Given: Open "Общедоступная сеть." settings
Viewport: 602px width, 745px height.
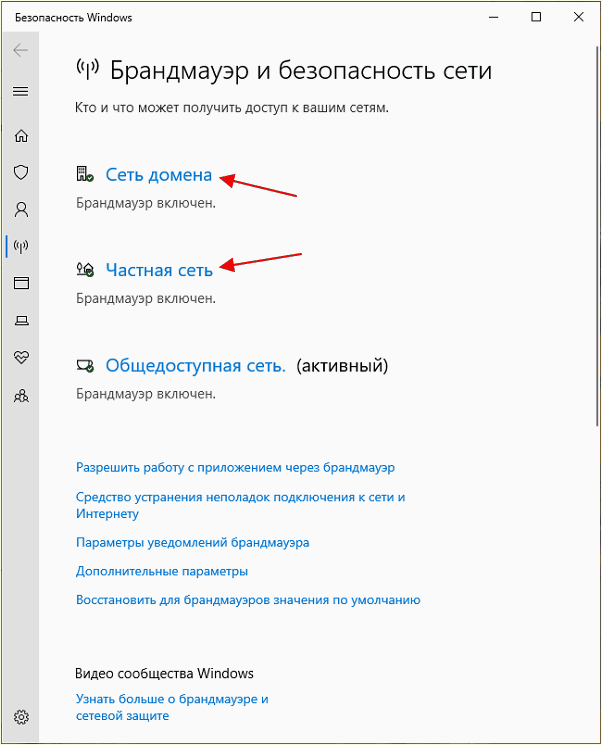Looking at the screenshot, I should pos(195,366).
